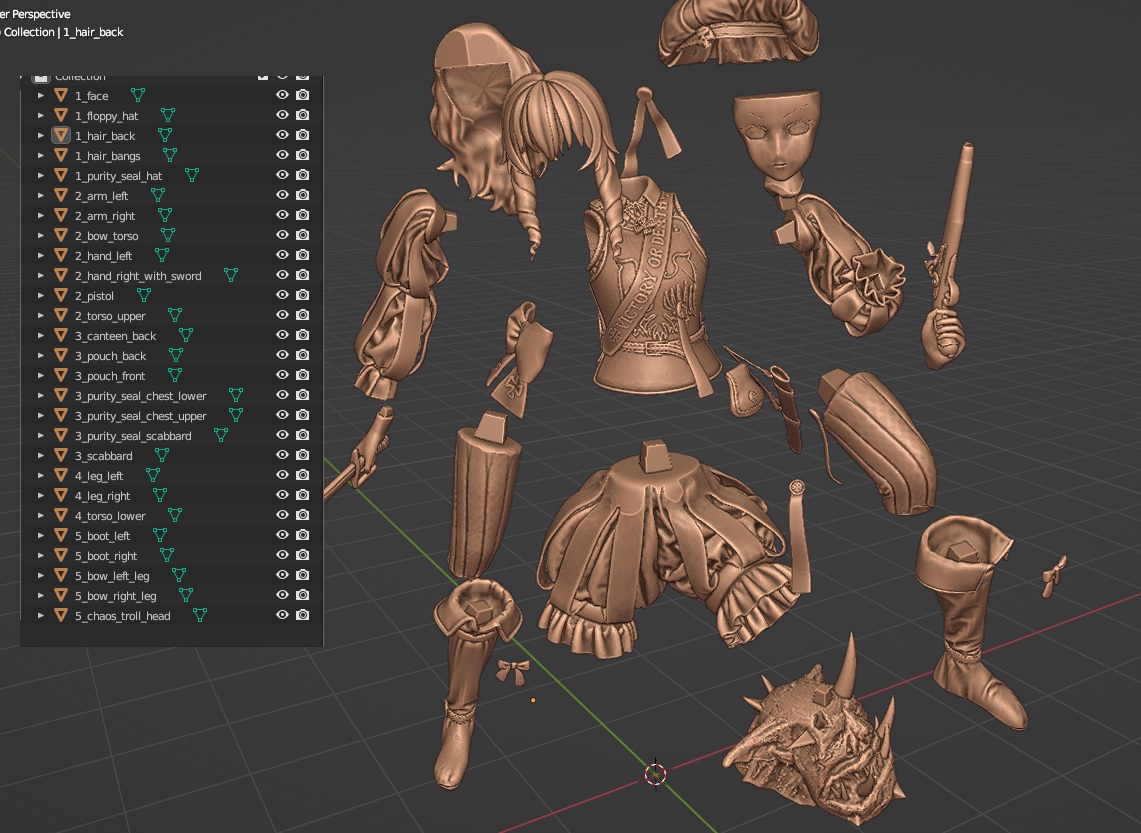Image resolution: width=1141 pixels, height=833 pixels.
Task: Click the object icon for 2_arm_right
Action: click(61, 215)
